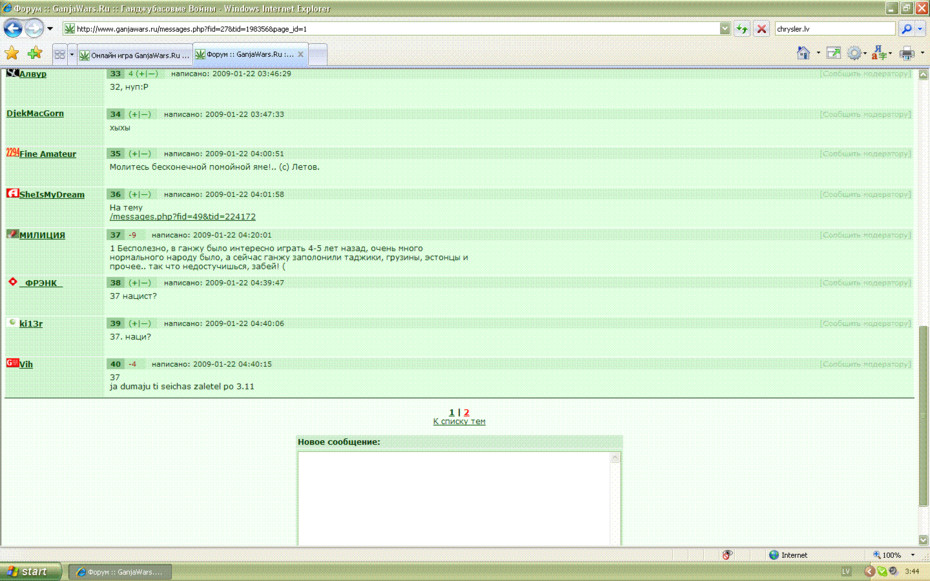This screenshot has height=581, width=930.
Task: Click the address bar URL field
Action: [391, 28]
